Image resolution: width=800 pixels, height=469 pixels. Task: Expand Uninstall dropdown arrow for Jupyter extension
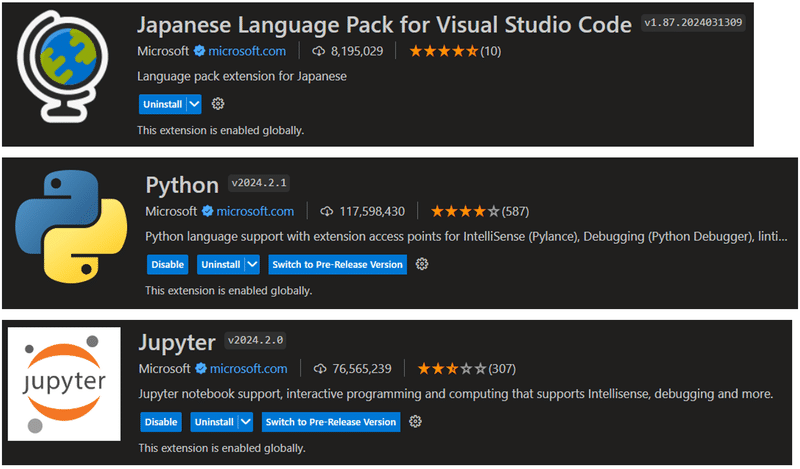click(245, 422)
